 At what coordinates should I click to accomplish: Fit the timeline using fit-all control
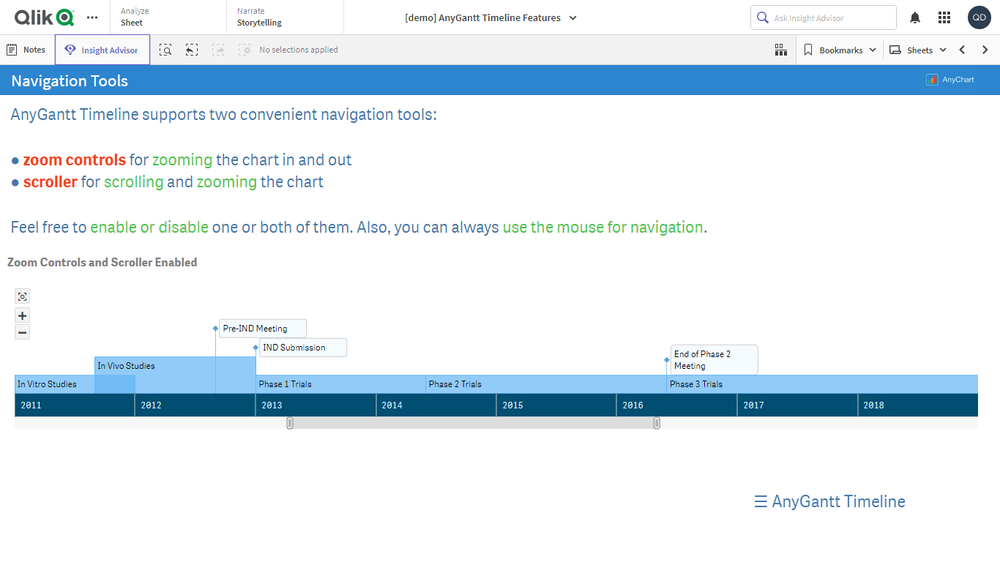coord(23,296)
